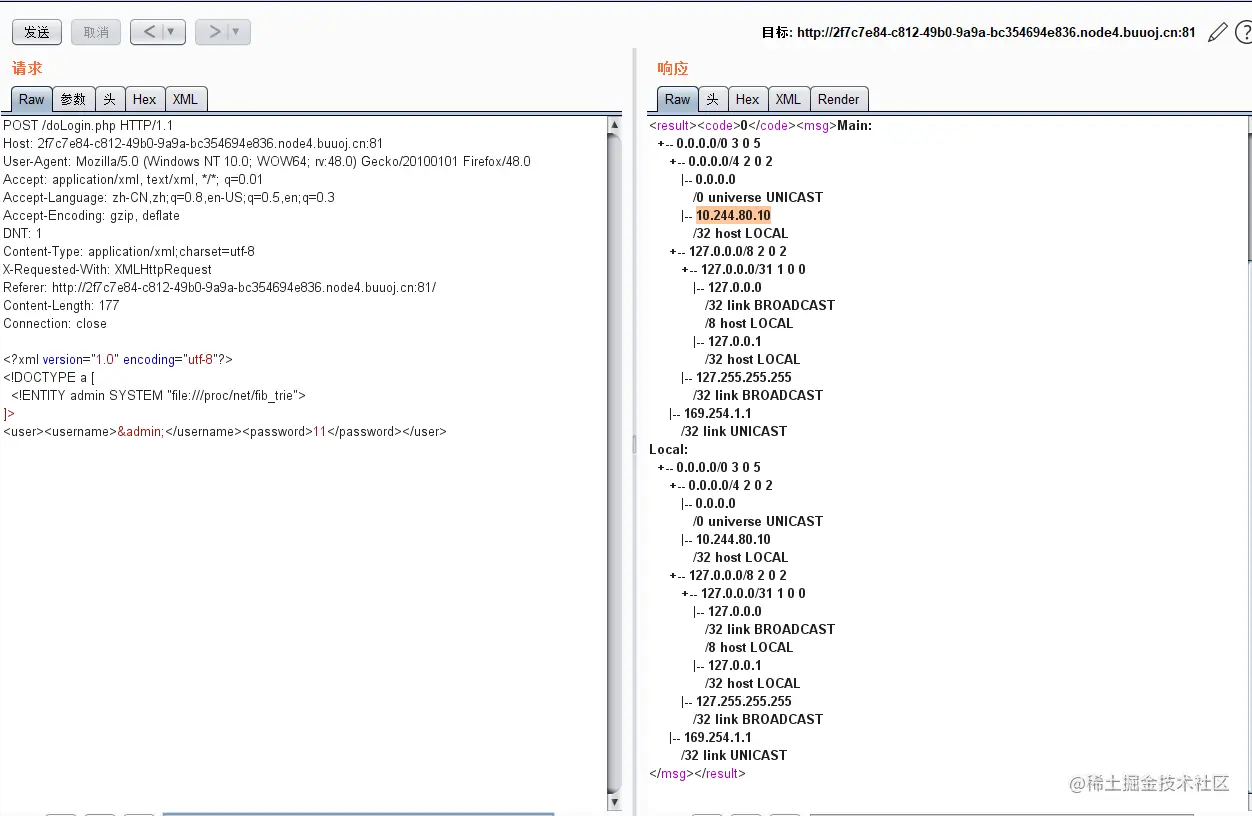Go forward with the > history button
This screenshot has width=1252, height=816.
[214, 32]
